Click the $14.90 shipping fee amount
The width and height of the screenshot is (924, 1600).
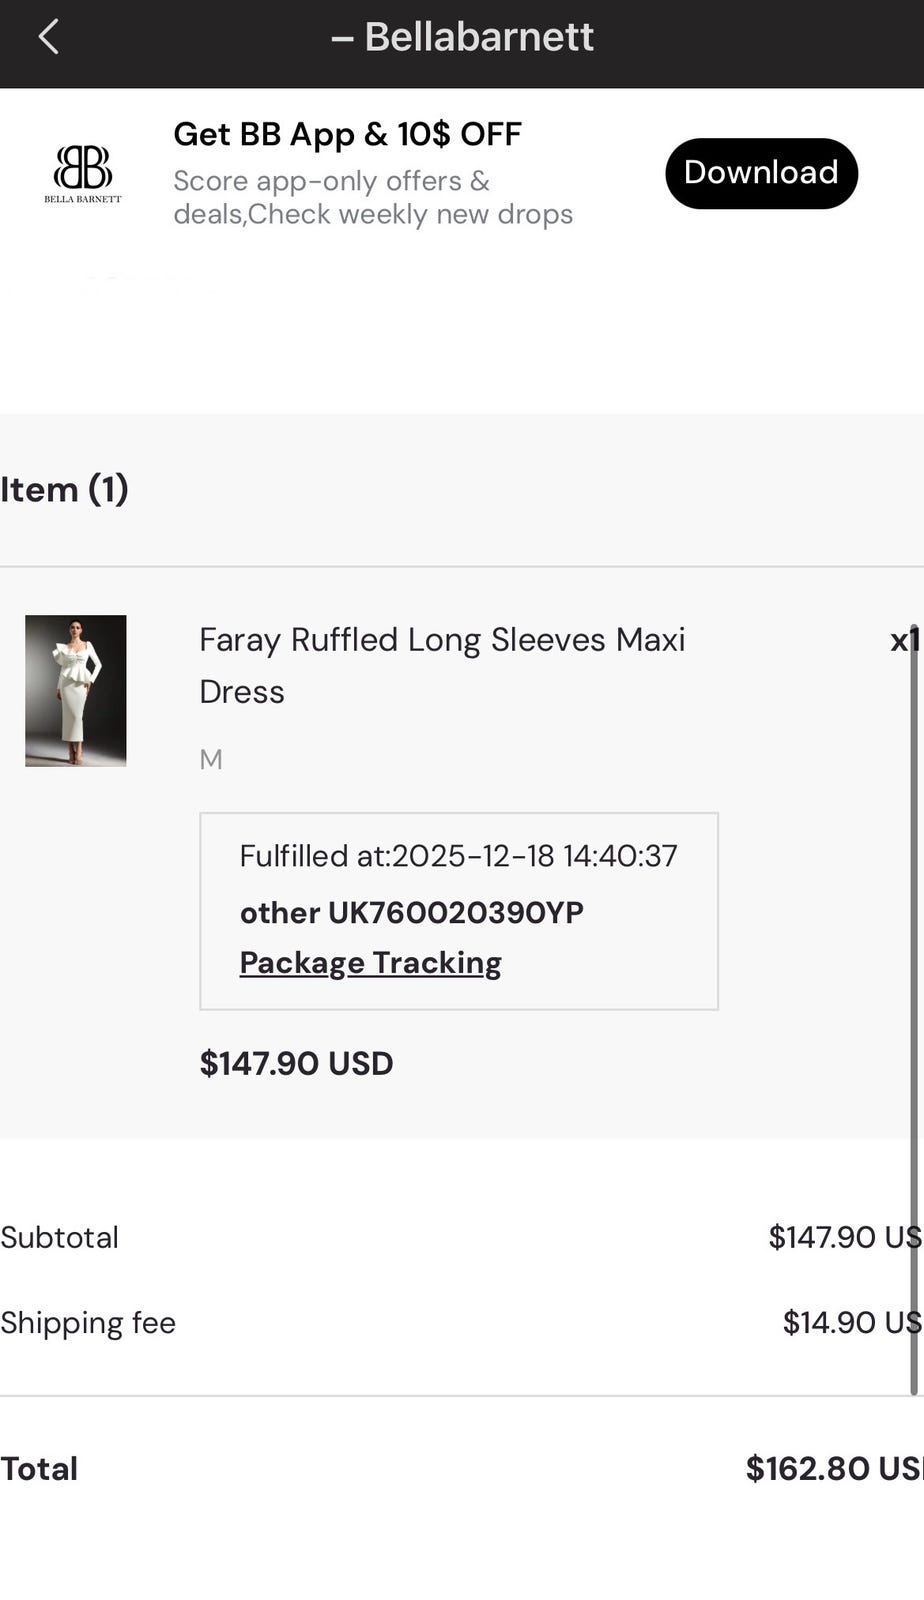click(850, 1323)
